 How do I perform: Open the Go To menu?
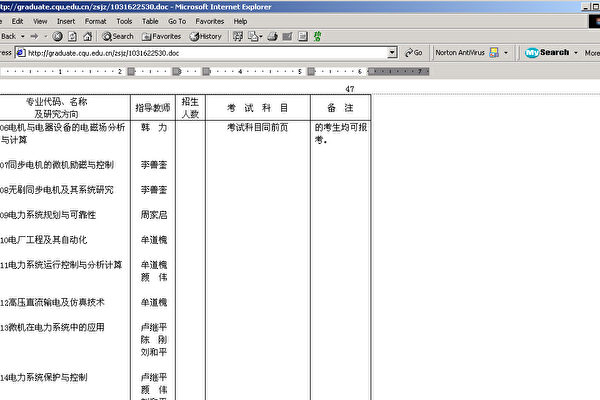pos(177,20)
